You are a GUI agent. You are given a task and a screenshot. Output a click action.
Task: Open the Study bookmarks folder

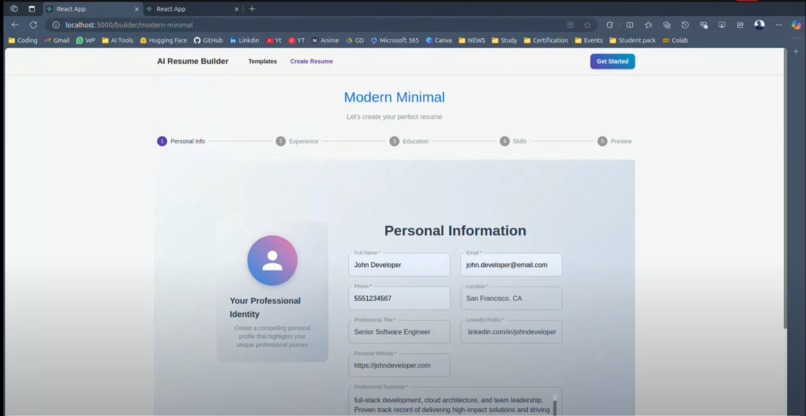(x=504, y=40)
